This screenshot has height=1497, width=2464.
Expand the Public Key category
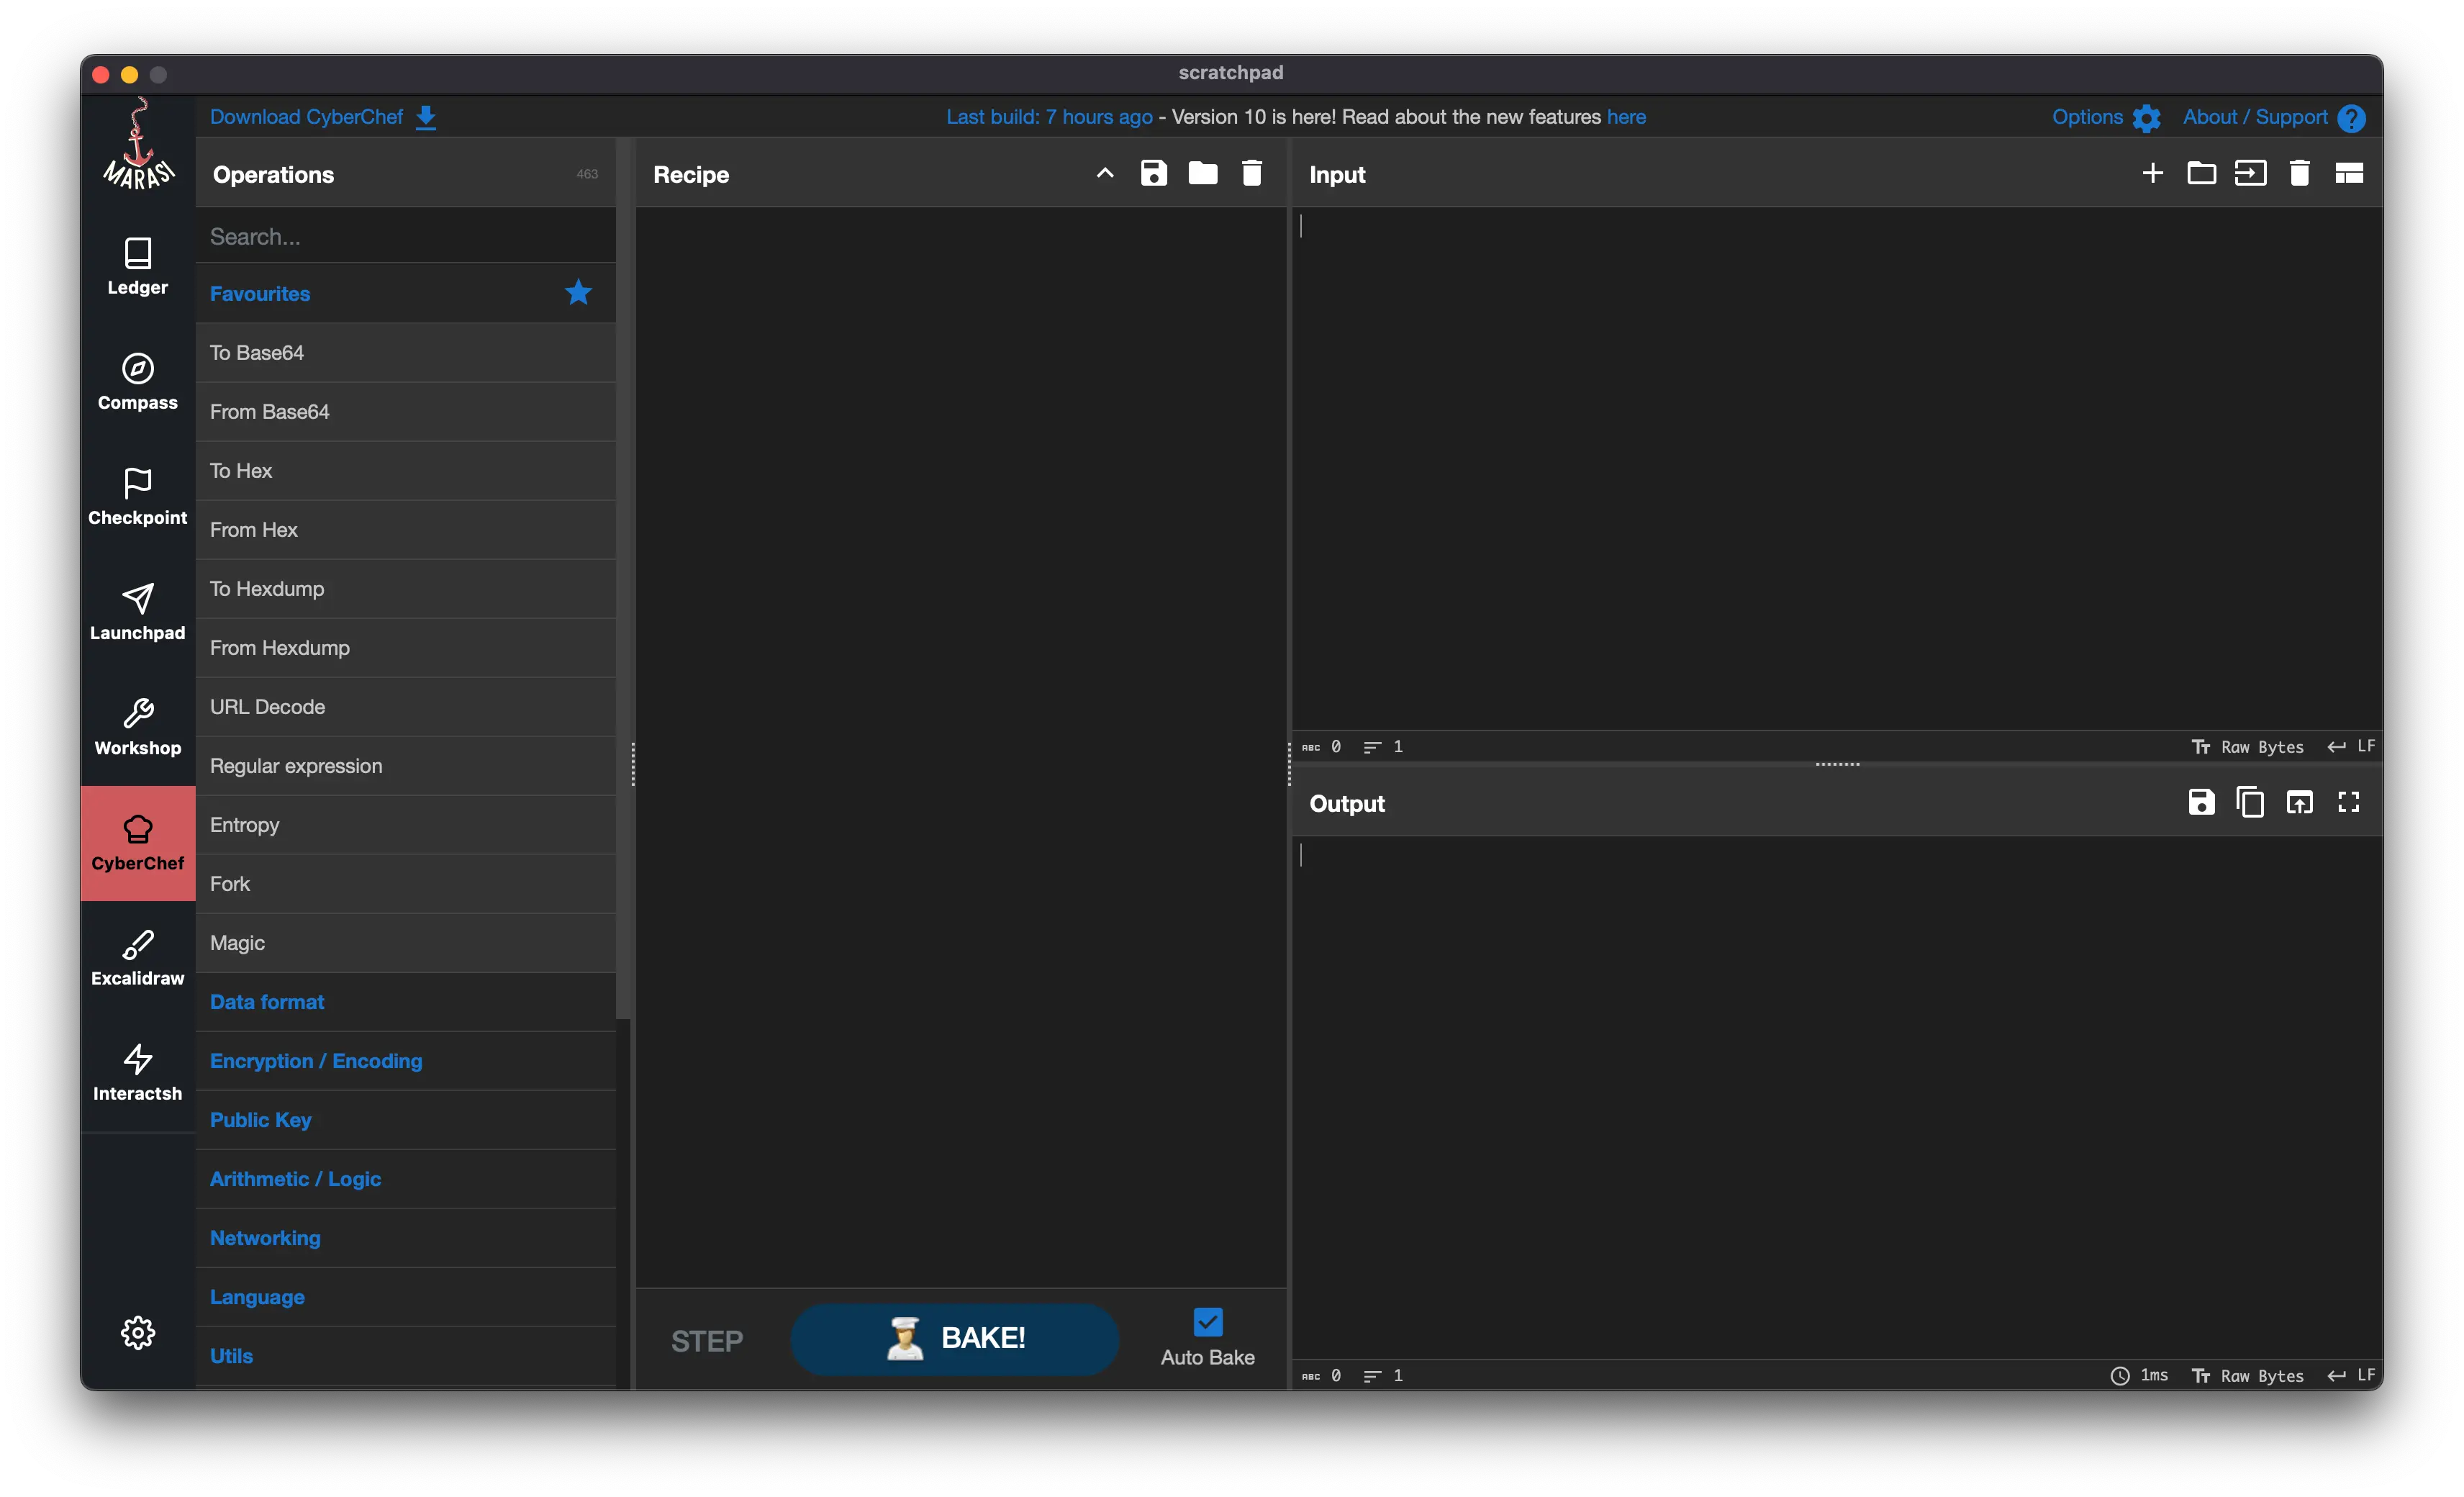[405, 1119]
